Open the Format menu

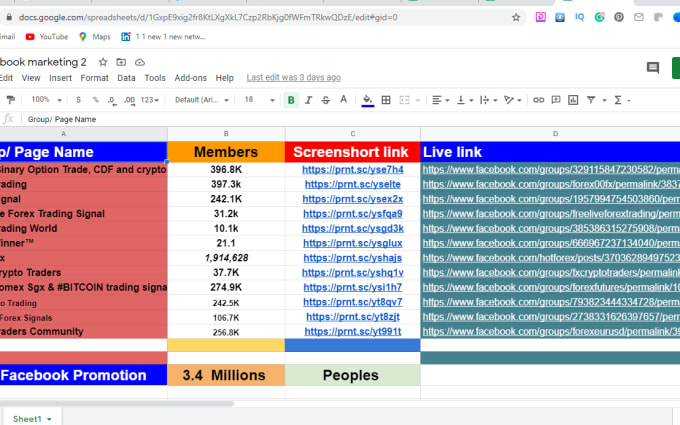(x=94, y=78)
